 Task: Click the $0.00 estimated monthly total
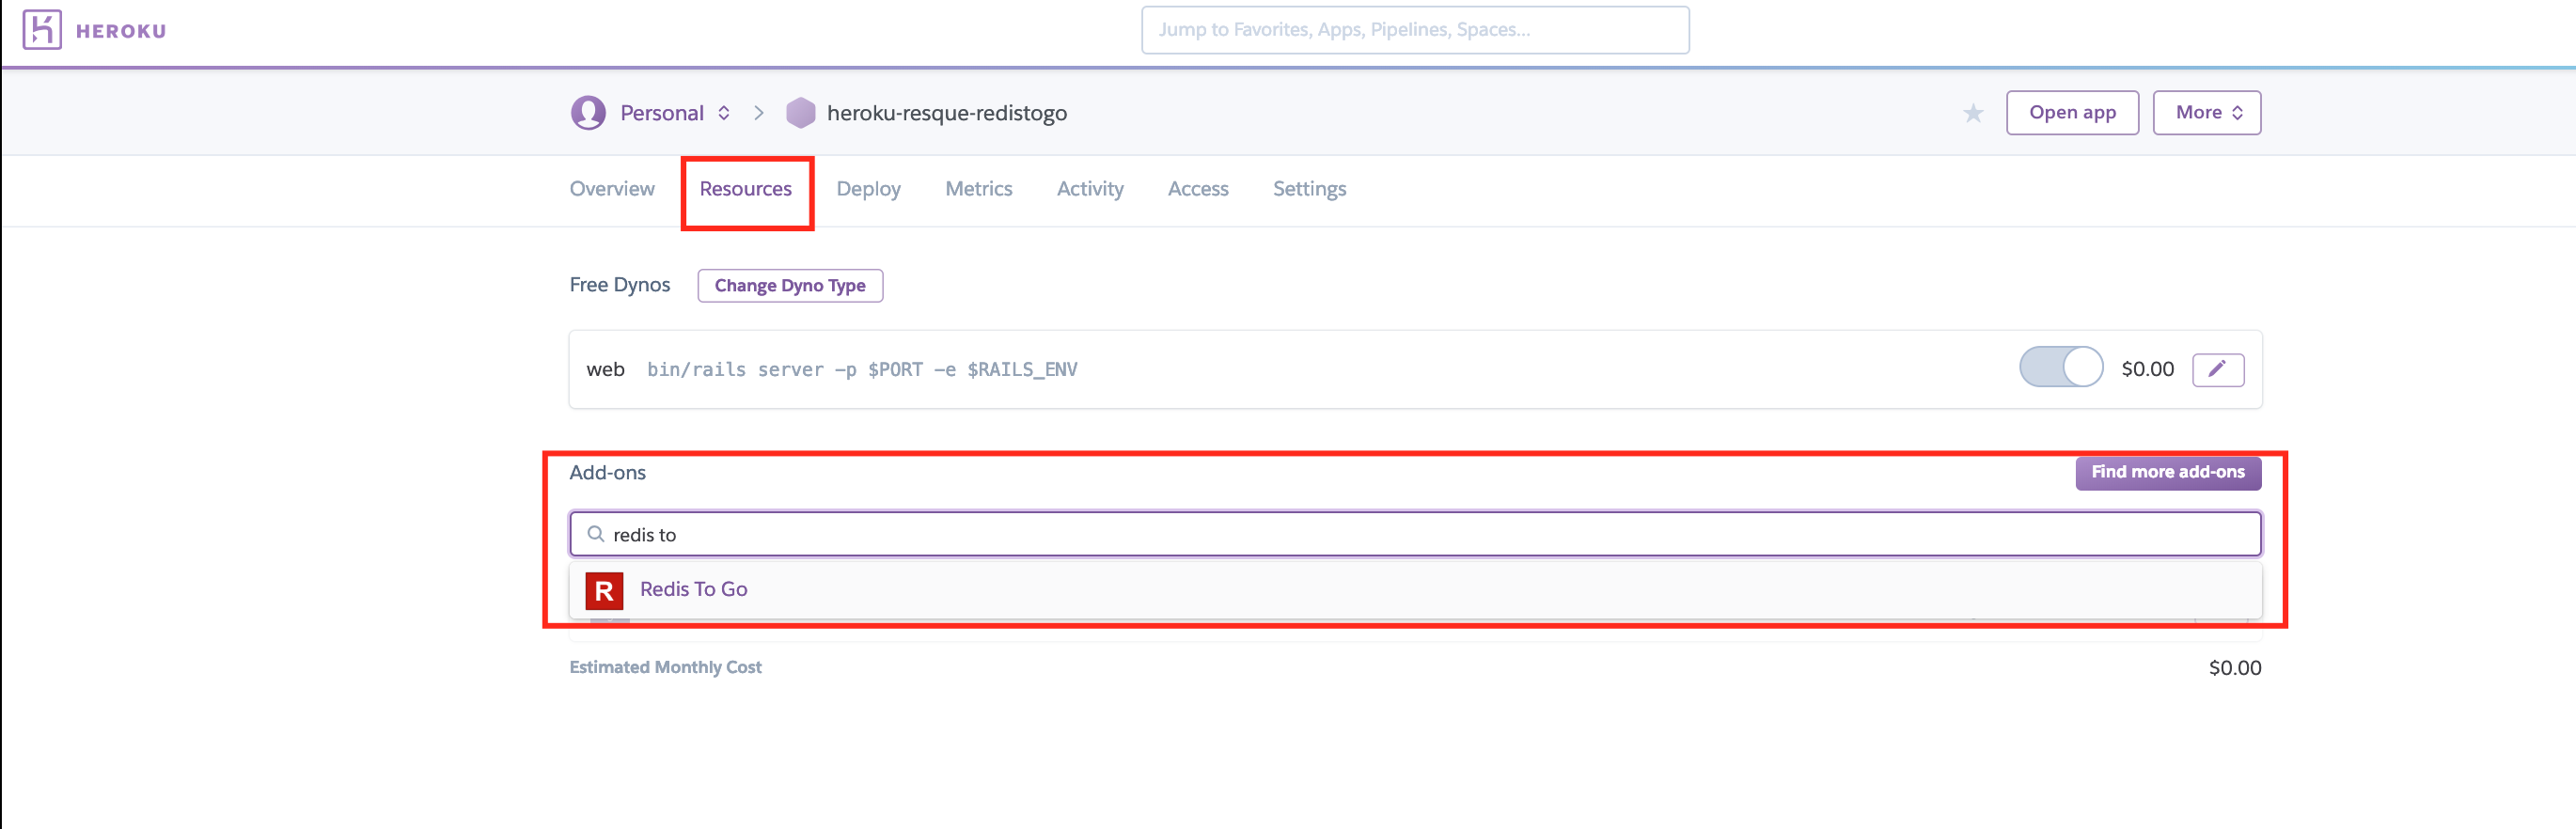click(2234, 667)
